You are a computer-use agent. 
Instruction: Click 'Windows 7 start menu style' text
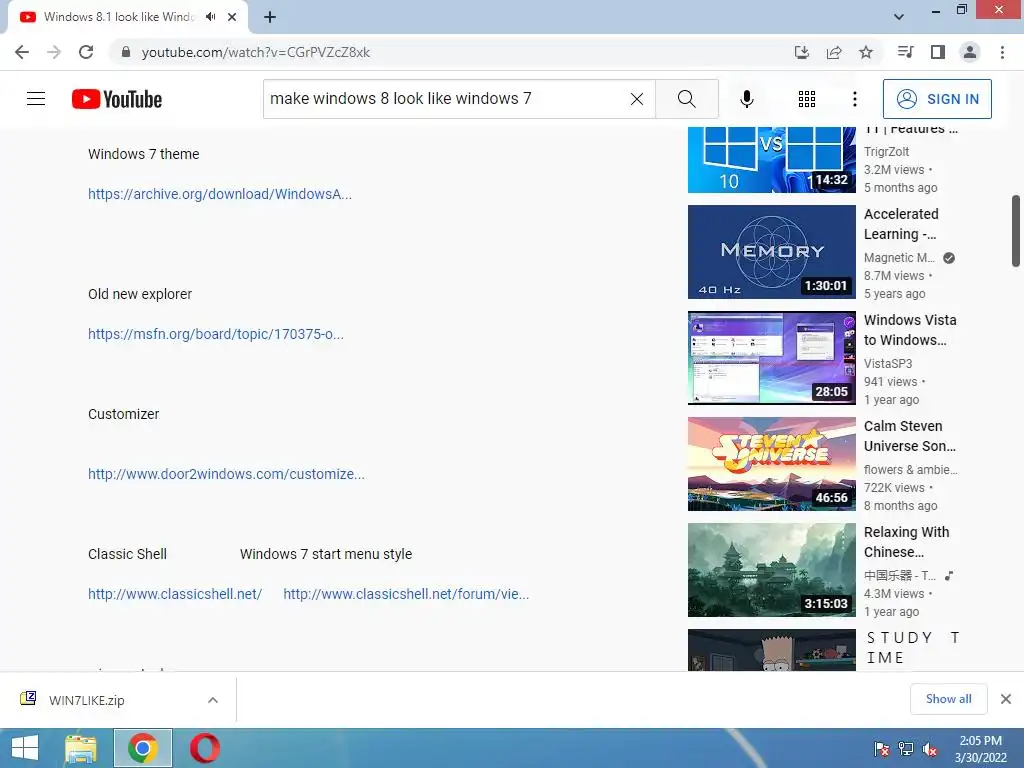(x=326, y=554)
